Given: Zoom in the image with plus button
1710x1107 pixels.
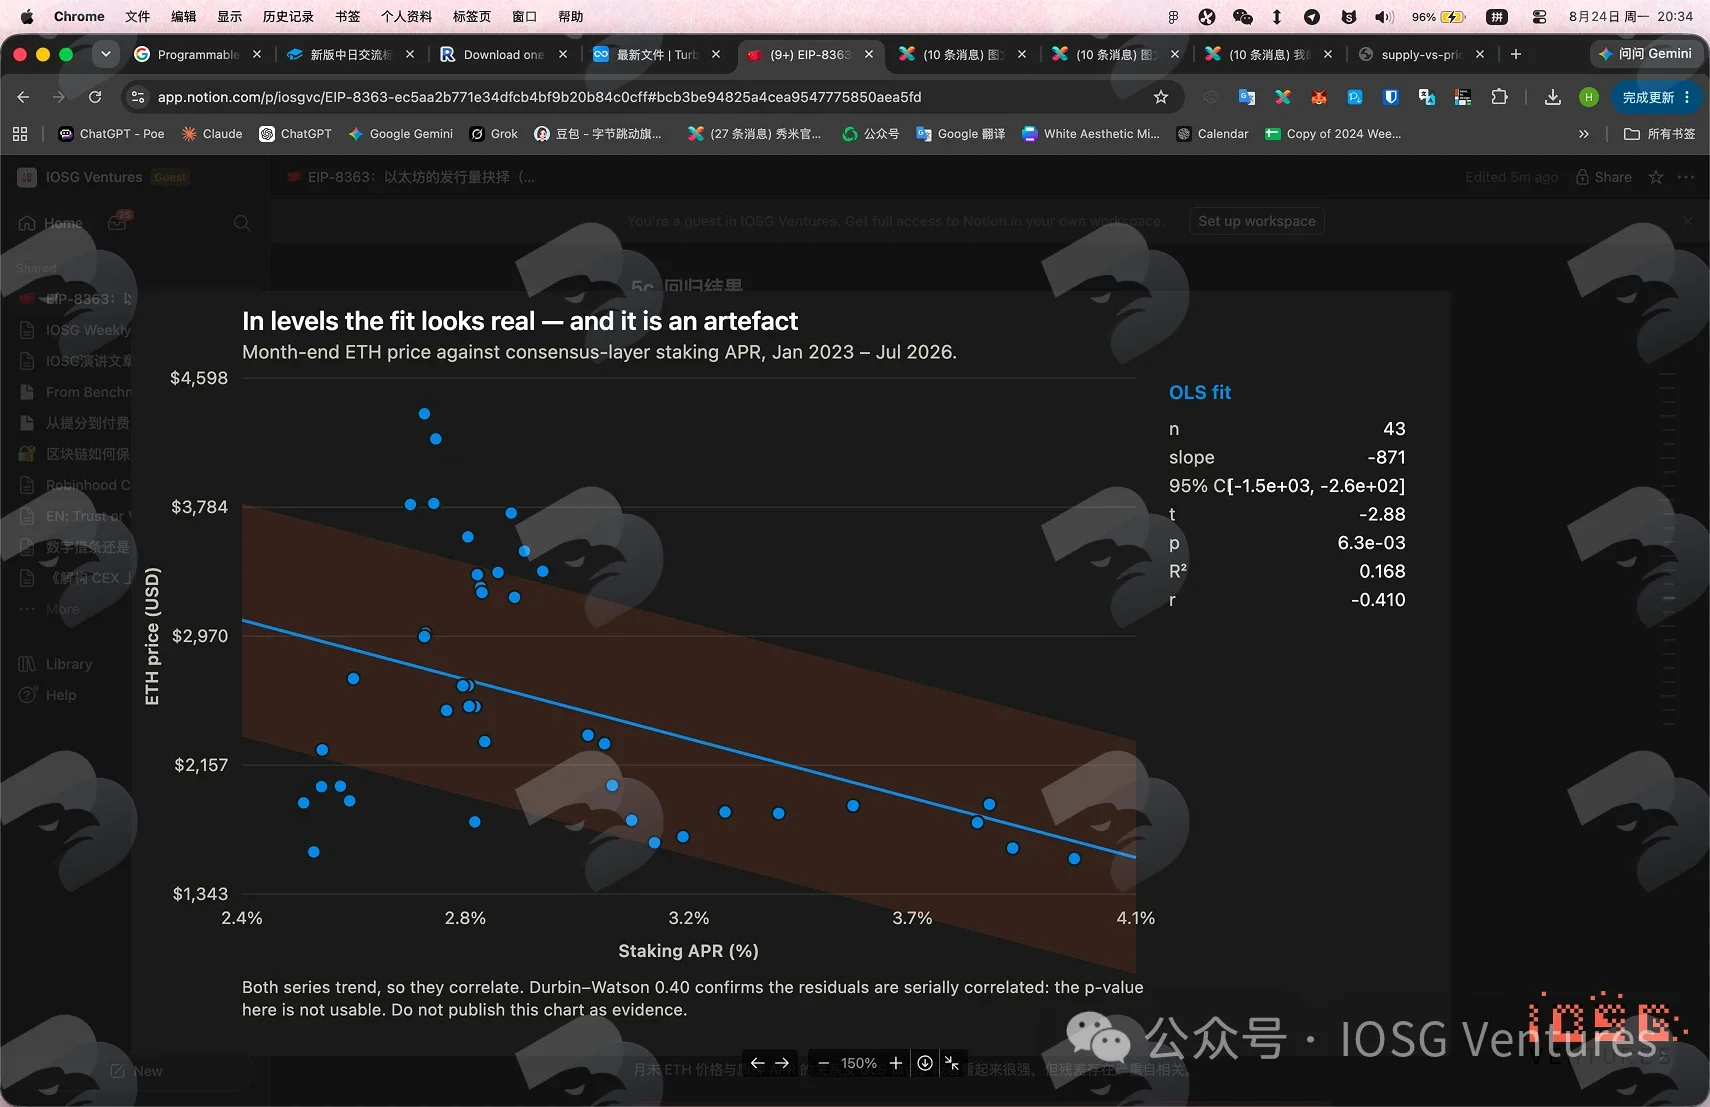Looking at the screenshot, I should [896, 1063].
